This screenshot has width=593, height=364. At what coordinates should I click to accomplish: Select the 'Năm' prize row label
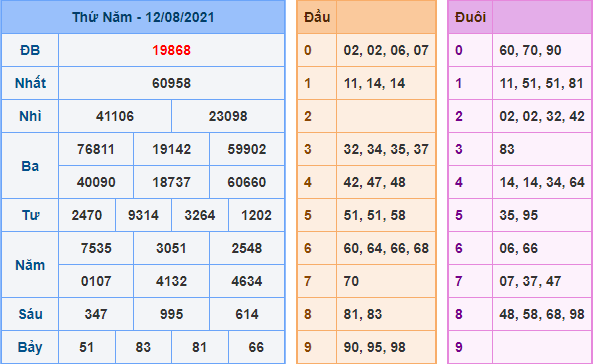[30, 265]
